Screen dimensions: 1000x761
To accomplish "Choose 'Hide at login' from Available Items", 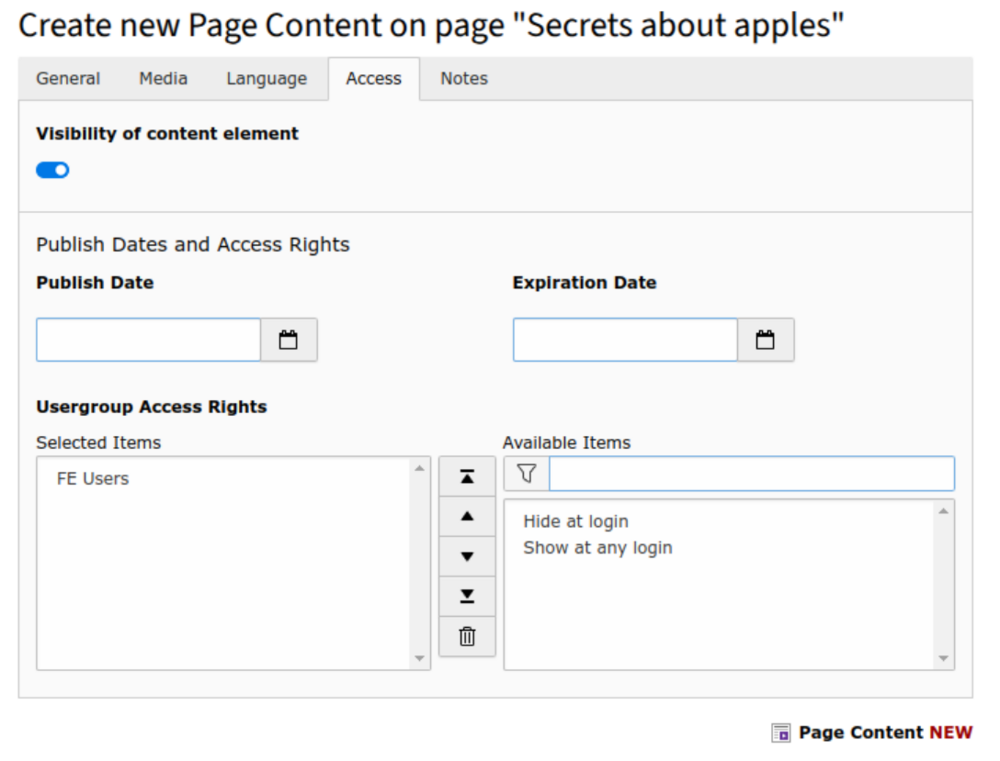I will pyautogui.click(x=576, y=522).
